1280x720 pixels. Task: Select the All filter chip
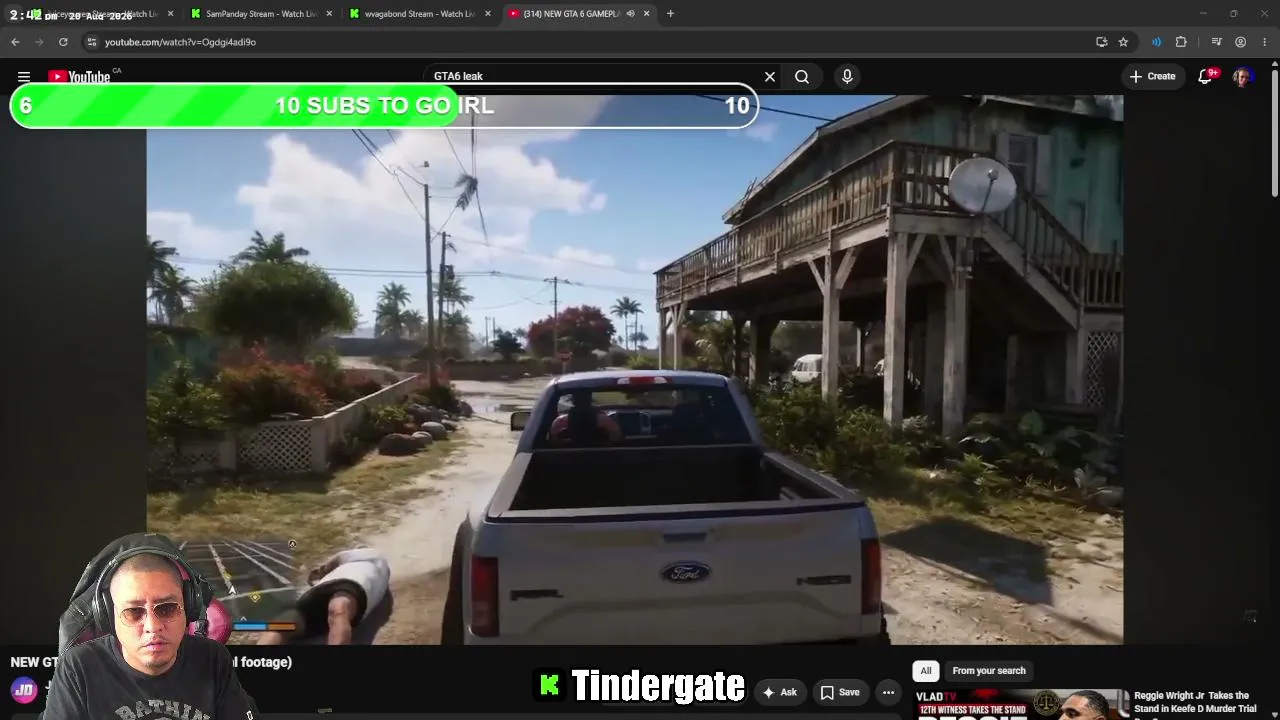click(x=926, y=671)
